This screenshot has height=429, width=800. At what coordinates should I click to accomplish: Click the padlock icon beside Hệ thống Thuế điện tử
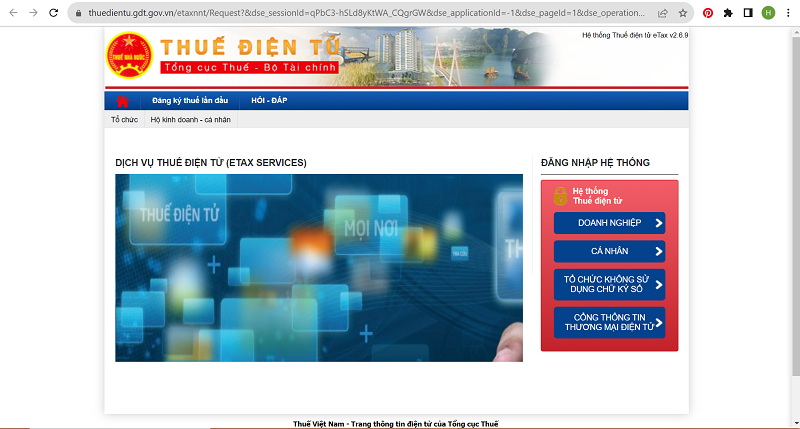click(x=560, y=196)
